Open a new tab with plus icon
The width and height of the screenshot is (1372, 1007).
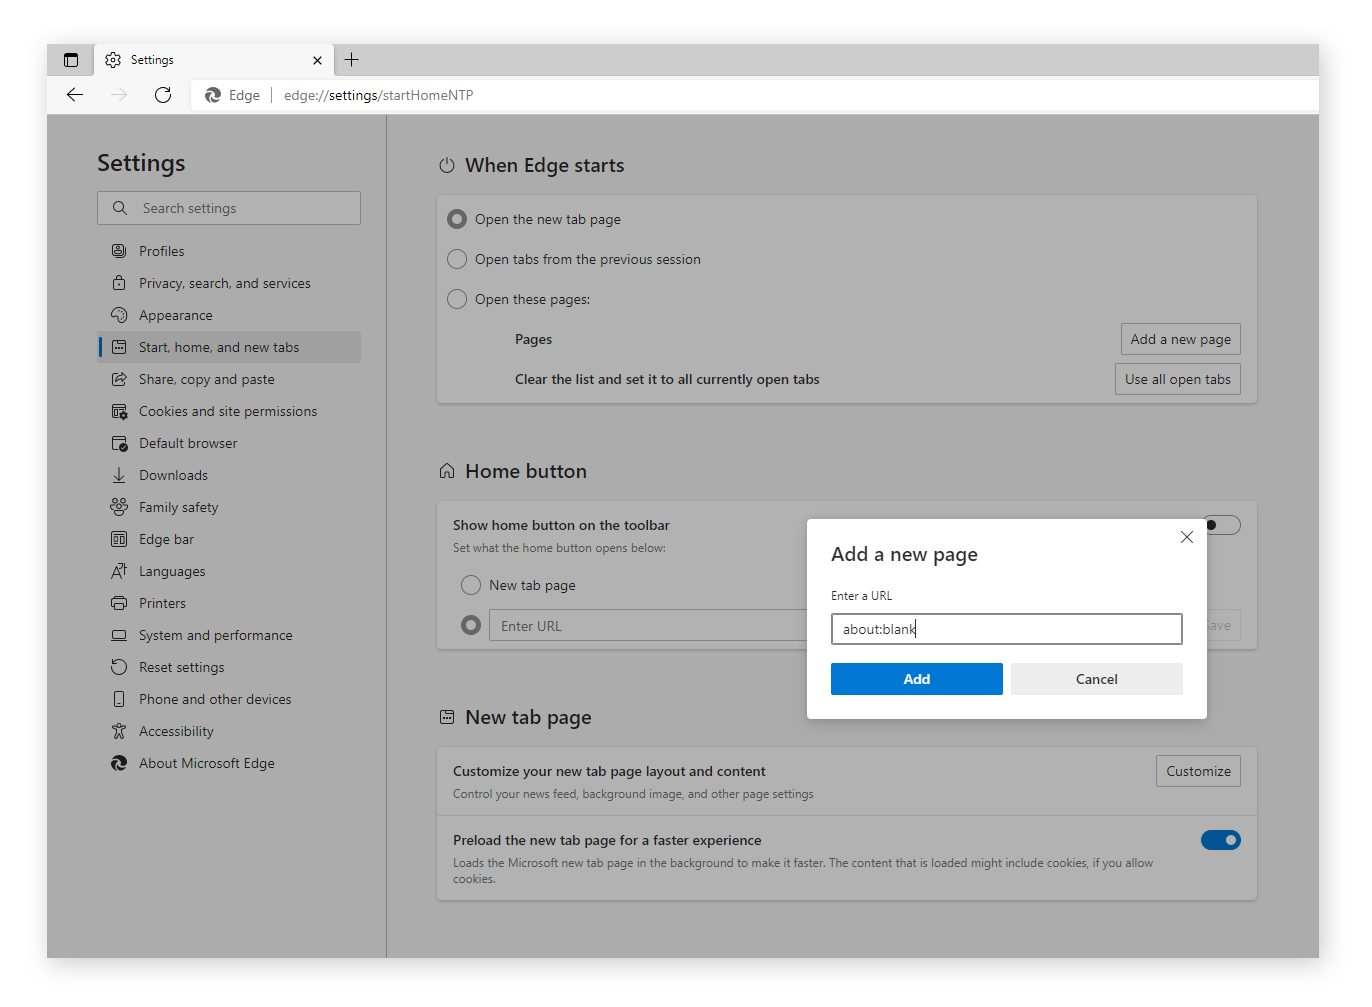pos(351,60)
